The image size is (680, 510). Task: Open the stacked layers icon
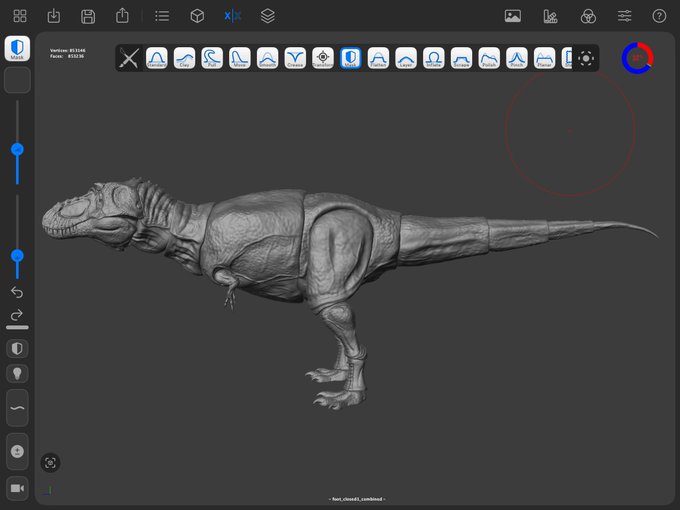(x=268, y=16)
